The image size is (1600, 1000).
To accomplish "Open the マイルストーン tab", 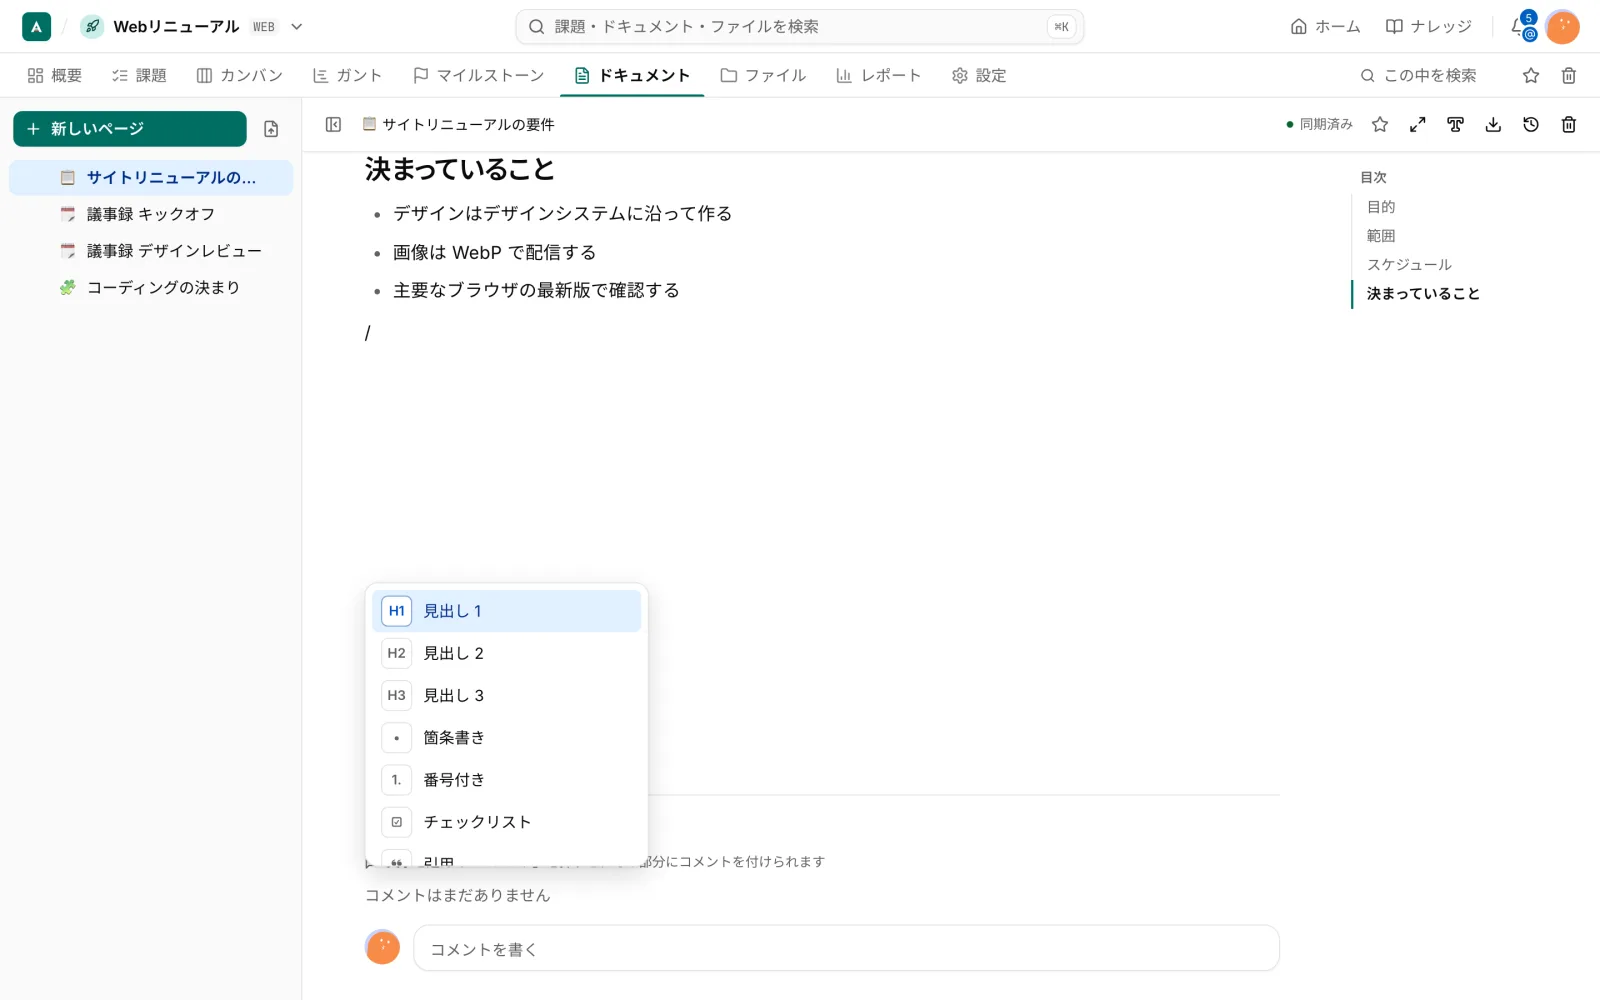I will tap(479, 75).
